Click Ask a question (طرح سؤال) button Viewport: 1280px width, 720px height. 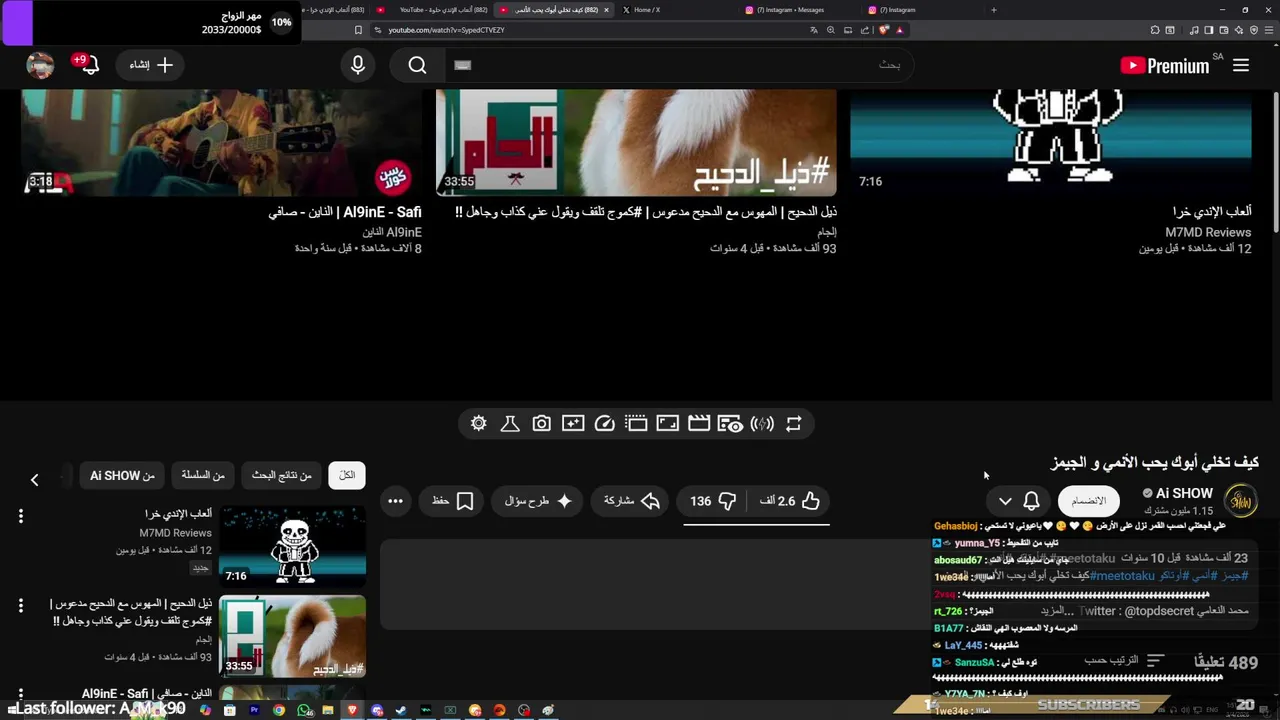coord(538,501)
